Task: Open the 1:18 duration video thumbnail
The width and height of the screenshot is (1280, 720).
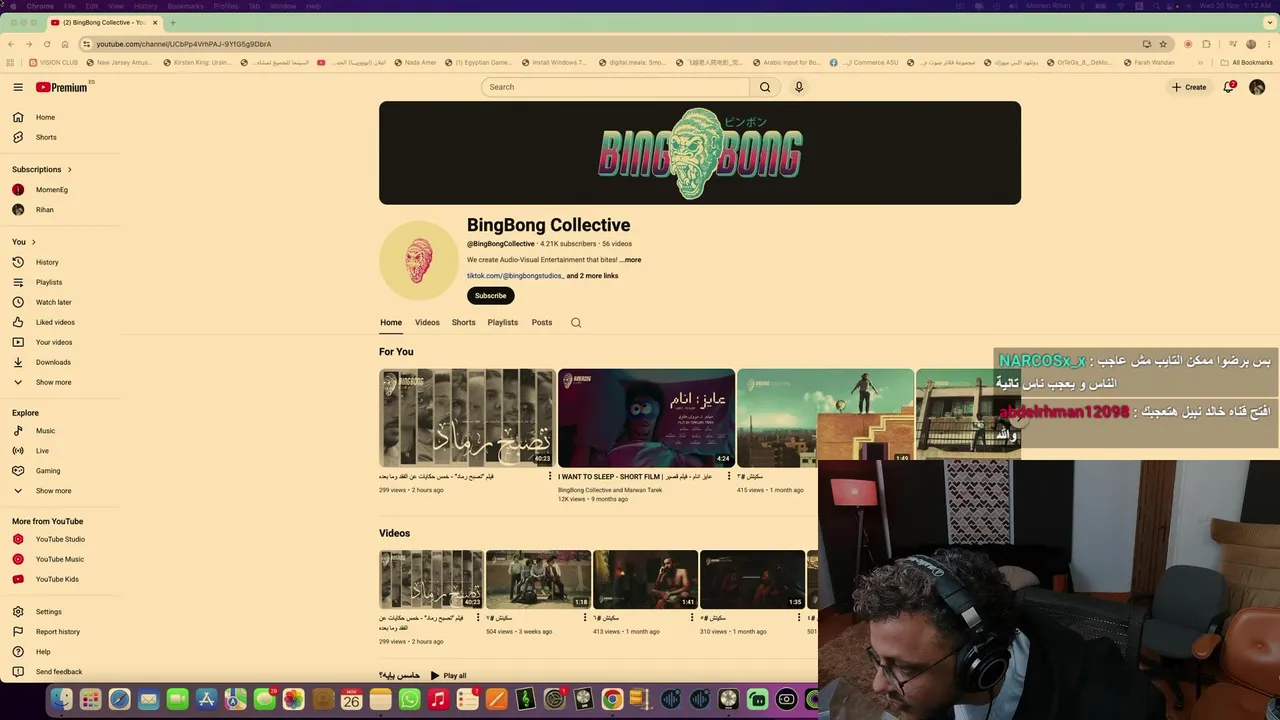Action: (x=538, y=579)
